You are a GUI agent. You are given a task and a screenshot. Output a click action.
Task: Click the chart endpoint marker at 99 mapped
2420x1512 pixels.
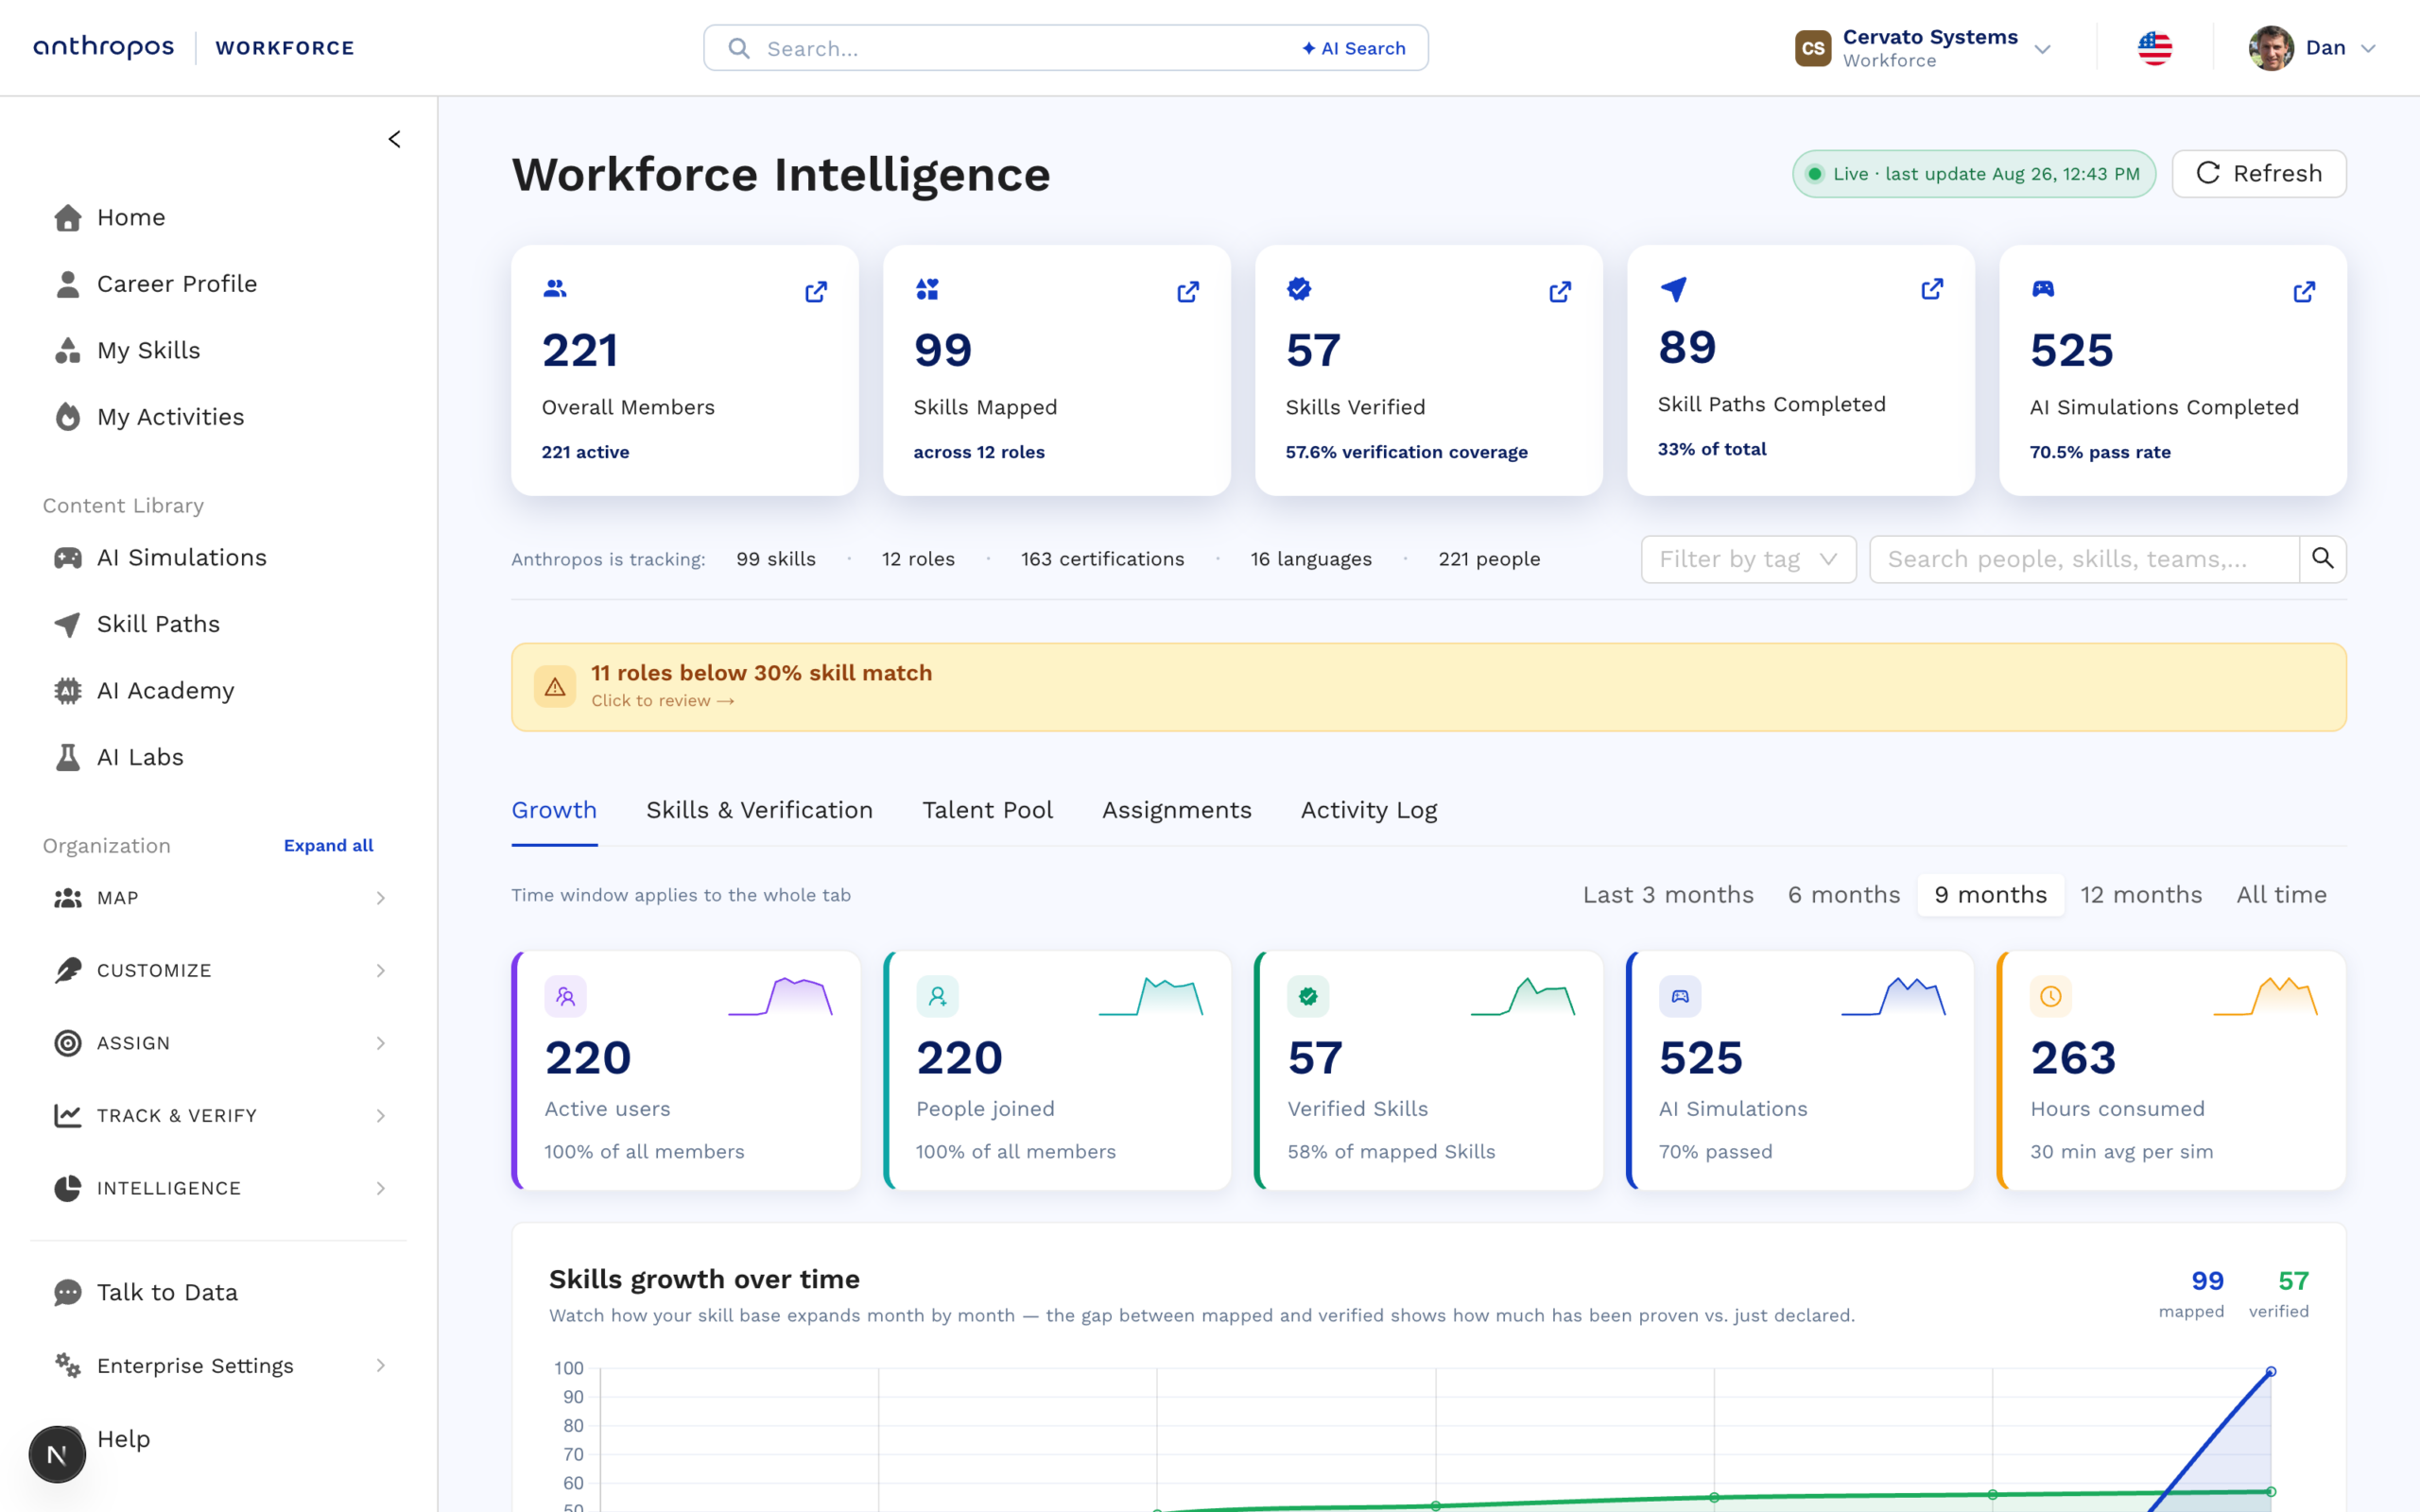tap(2270, 1372)
